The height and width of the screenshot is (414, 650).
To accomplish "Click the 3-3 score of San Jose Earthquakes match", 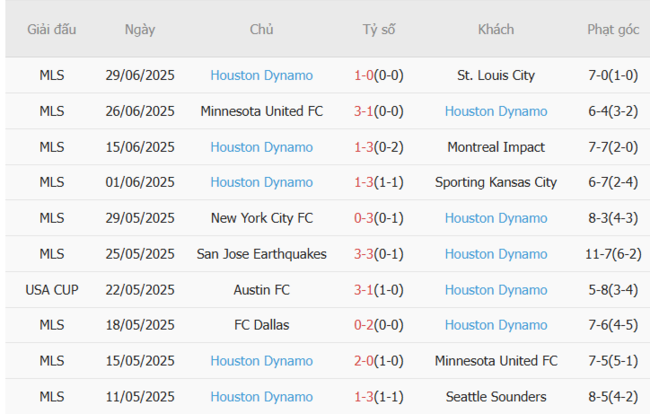I will [379, 254].
